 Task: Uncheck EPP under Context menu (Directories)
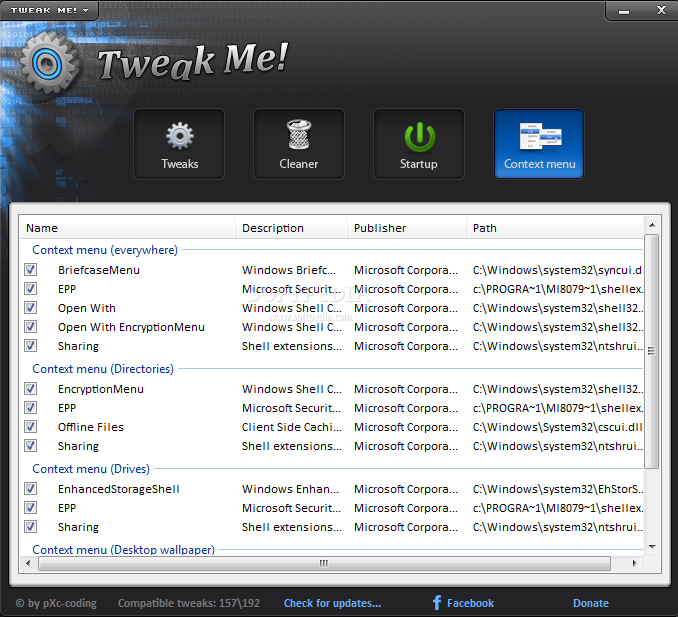point(30,408)
